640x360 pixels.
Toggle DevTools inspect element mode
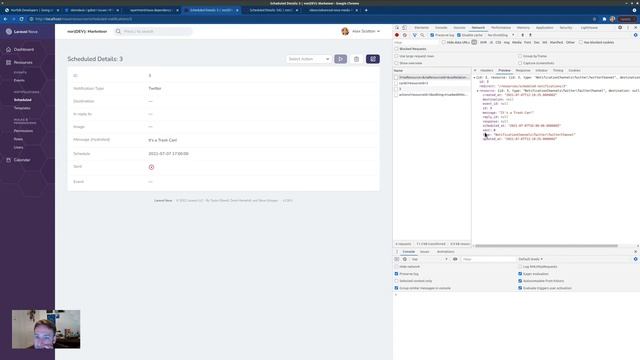(397, 28)
